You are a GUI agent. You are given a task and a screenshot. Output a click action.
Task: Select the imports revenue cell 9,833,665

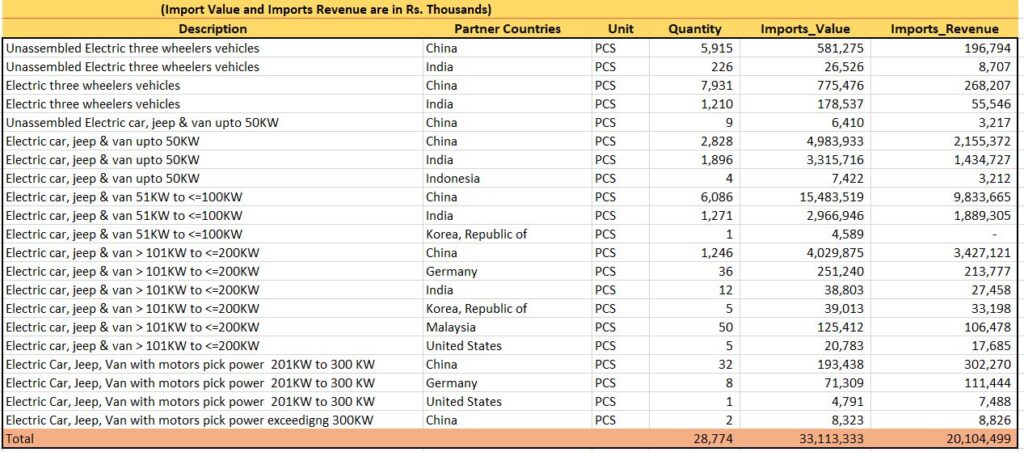pyautogui.click(x=972, y=197)
